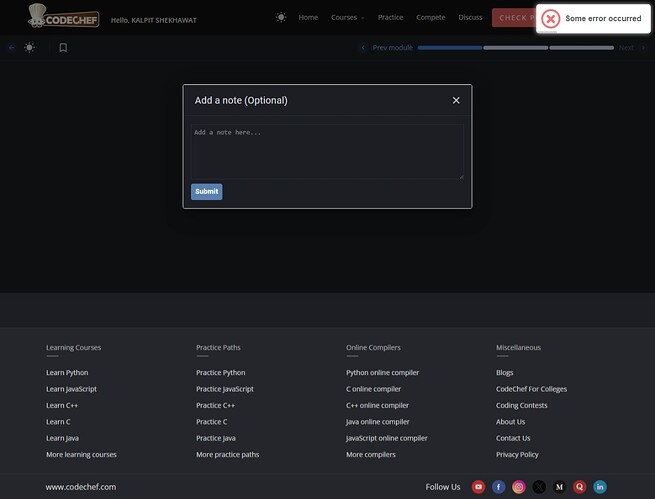This screenshot has width=655, height=499.
Task: Open the LinkedIn social icon
Action: [600, 487]
